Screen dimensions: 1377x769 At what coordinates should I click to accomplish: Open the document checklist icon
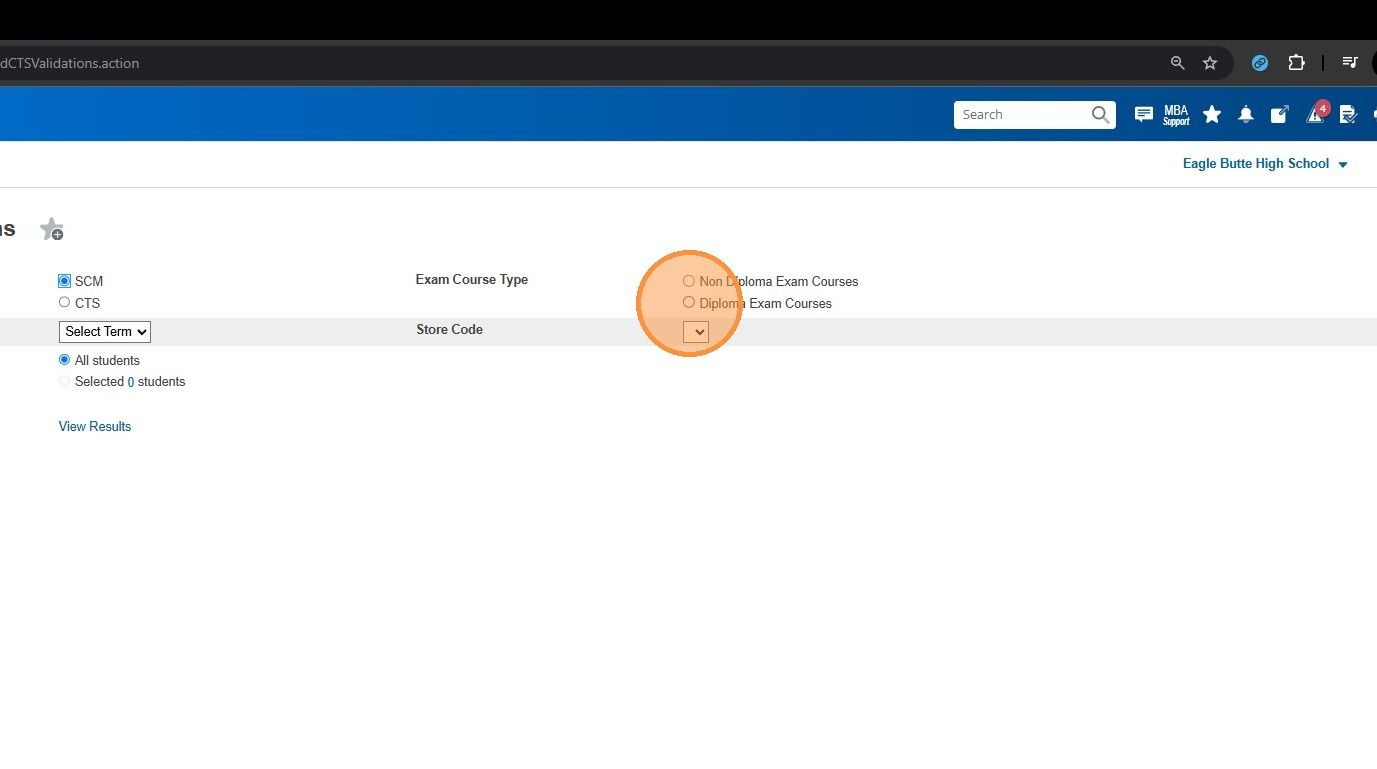(1348, 115)
